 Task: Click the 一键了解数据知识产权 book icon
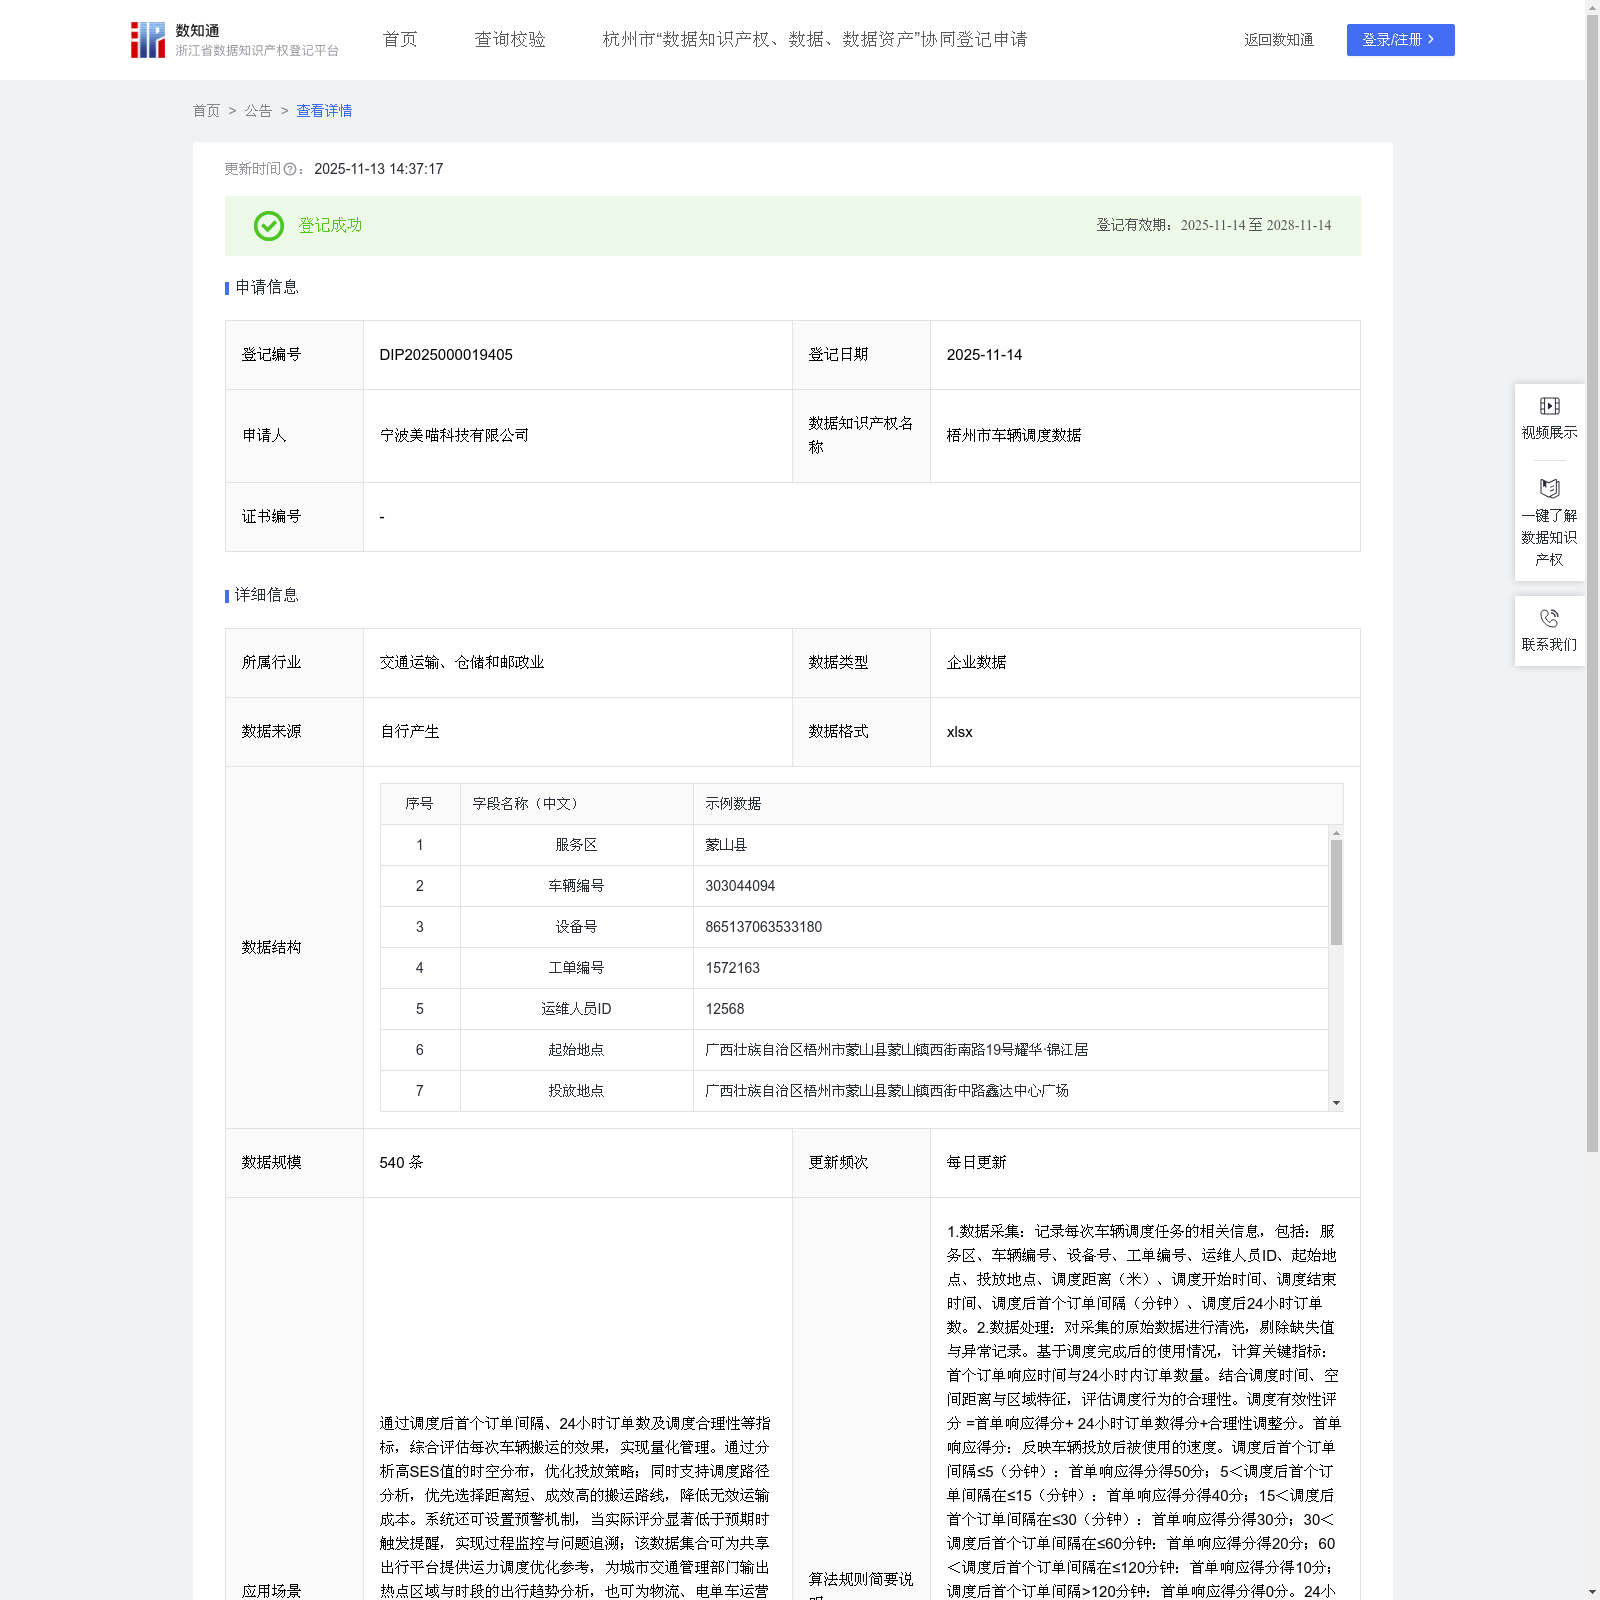1549,489
